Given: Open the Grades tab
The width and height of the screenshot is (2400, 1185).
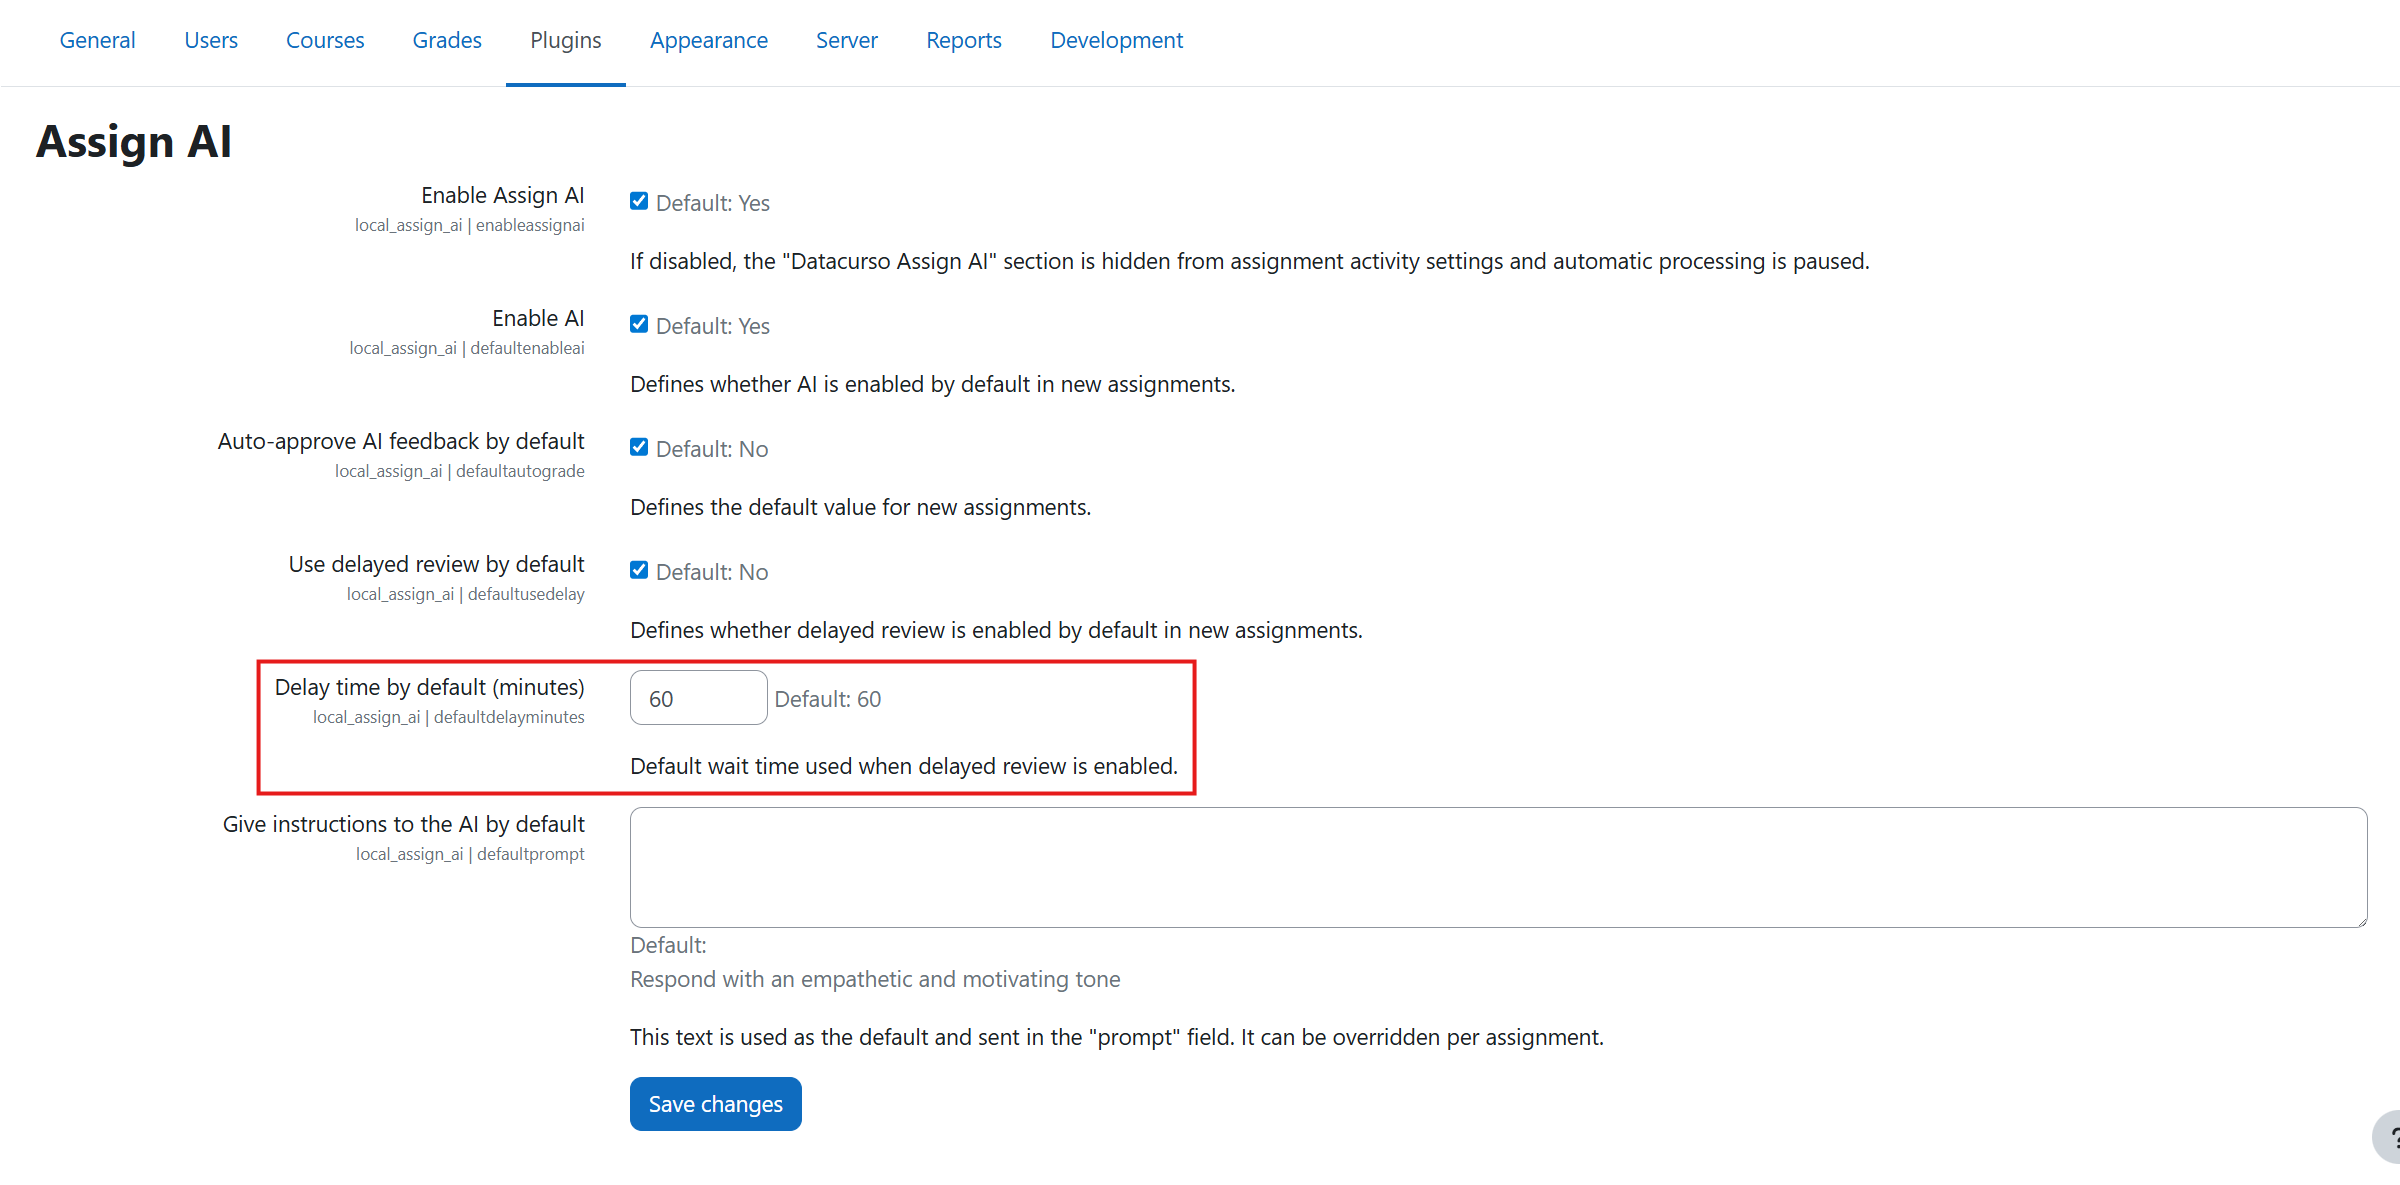Looking at the screenshot, I should (x=447, y=40).
